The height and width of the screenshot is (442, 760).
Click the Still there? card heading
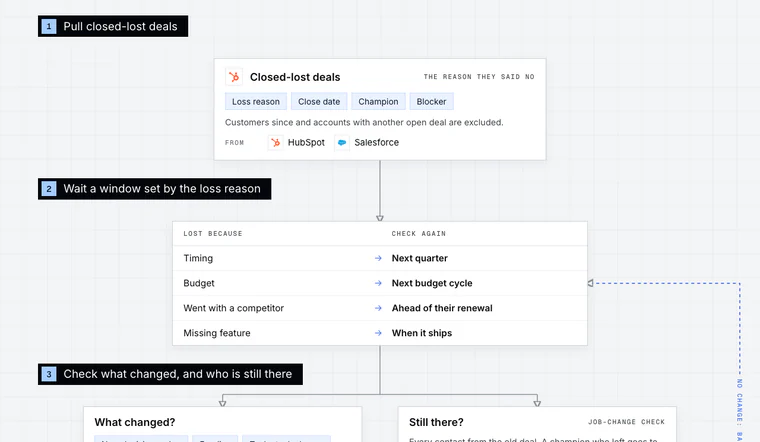pyautogui.click(x=436, y=422)
